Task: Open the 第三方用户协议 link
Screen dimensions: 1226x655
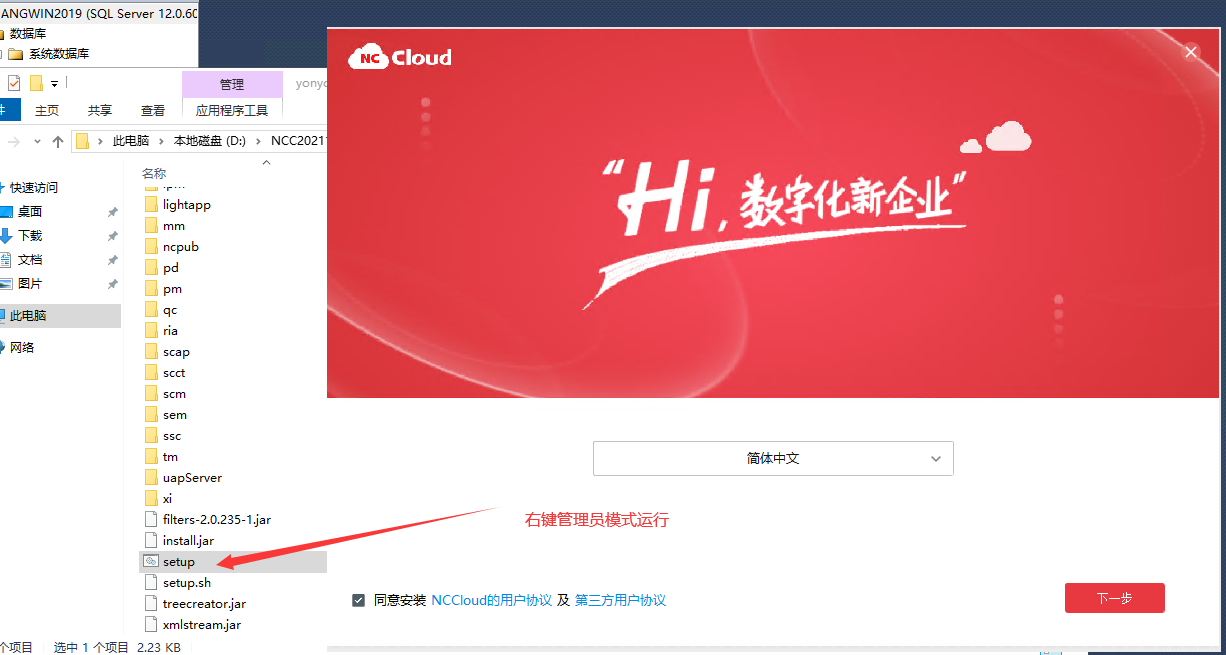Action: [620, 600]
